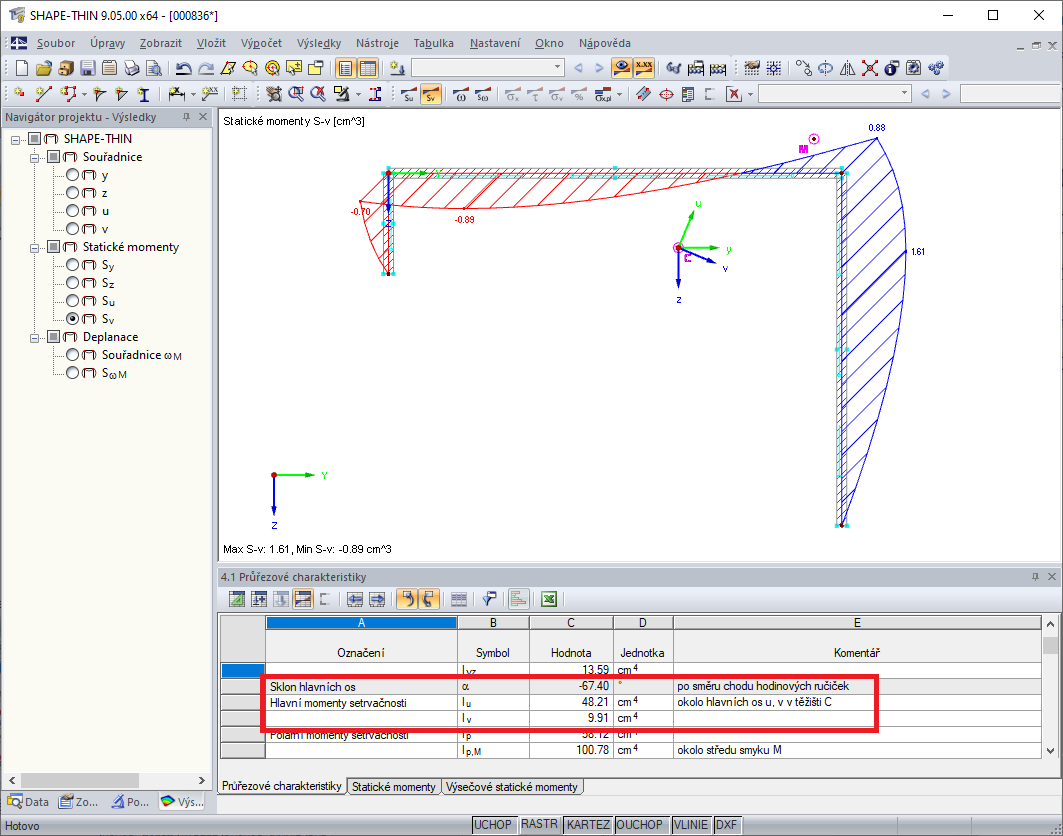Select the line element drawing tool

pyautogui.click(x=43, y=94)
